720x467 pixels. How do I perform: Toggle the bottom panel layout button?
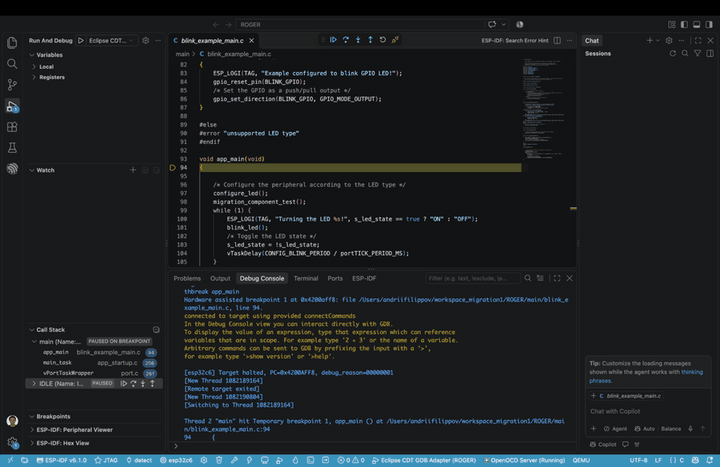coord(697,24)
